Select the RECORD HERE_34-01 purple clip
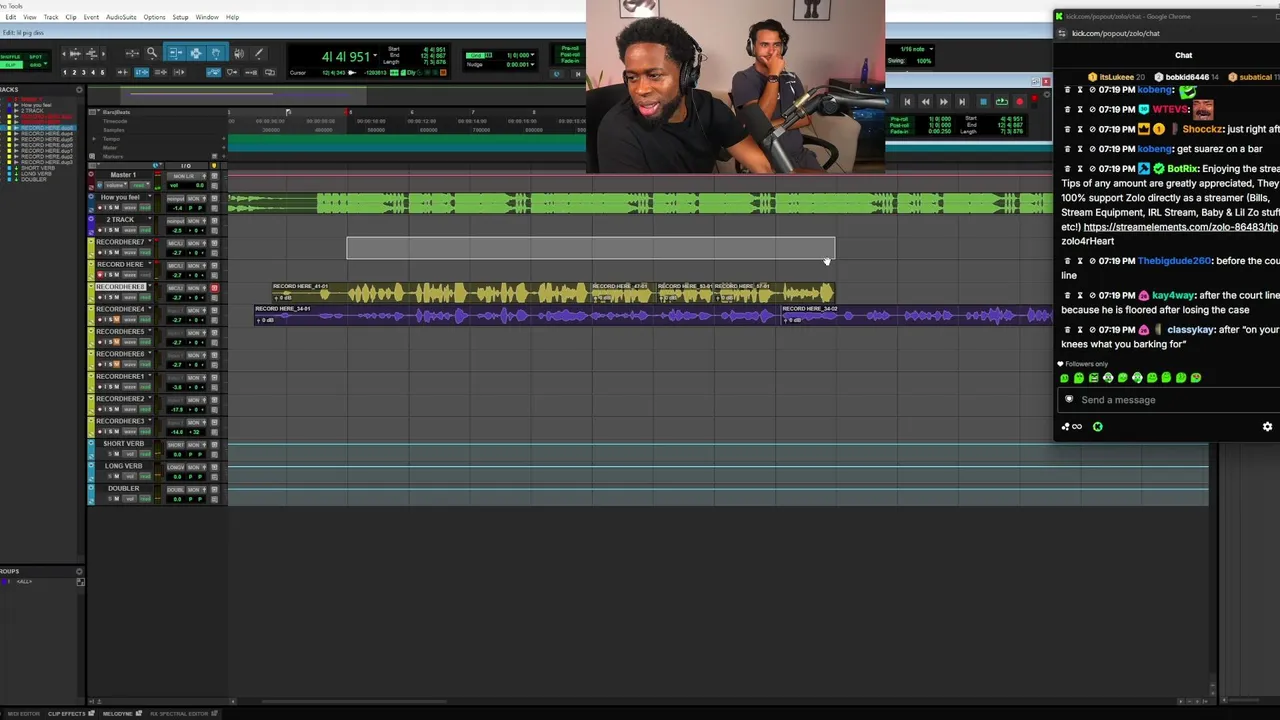Image resolution: width=1280 pixels, height=720 pixels. point(517,315)
